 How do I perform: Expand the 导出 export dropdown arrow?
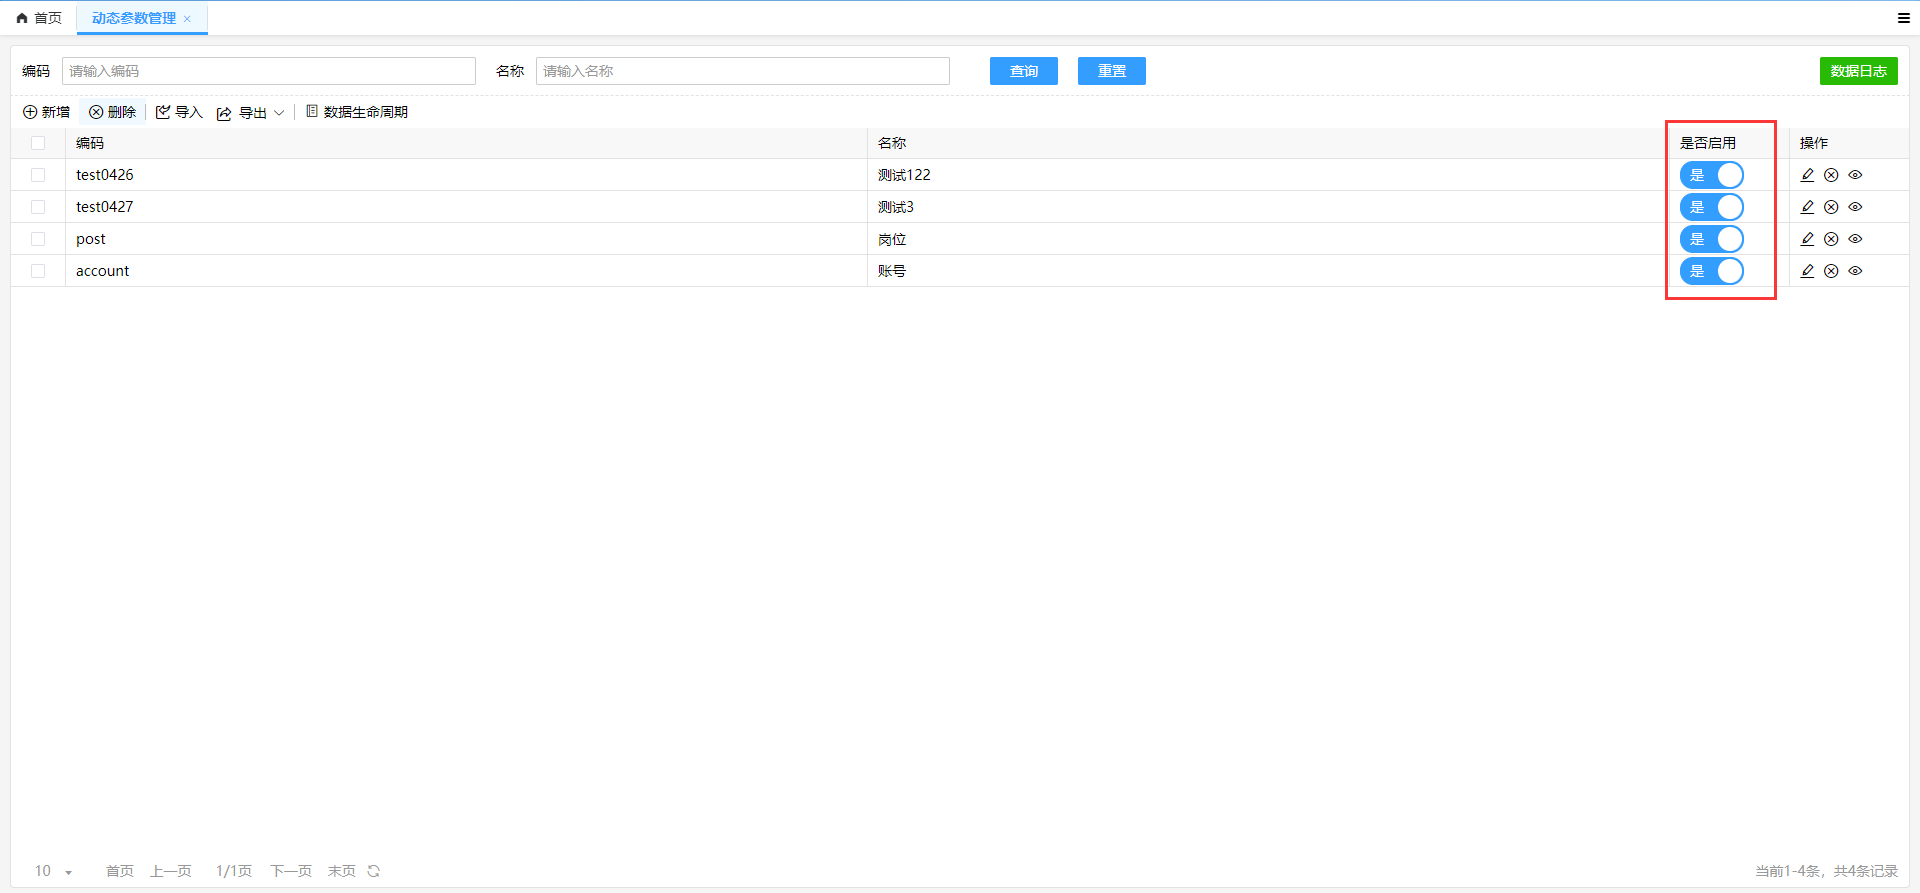coord(279,113)
